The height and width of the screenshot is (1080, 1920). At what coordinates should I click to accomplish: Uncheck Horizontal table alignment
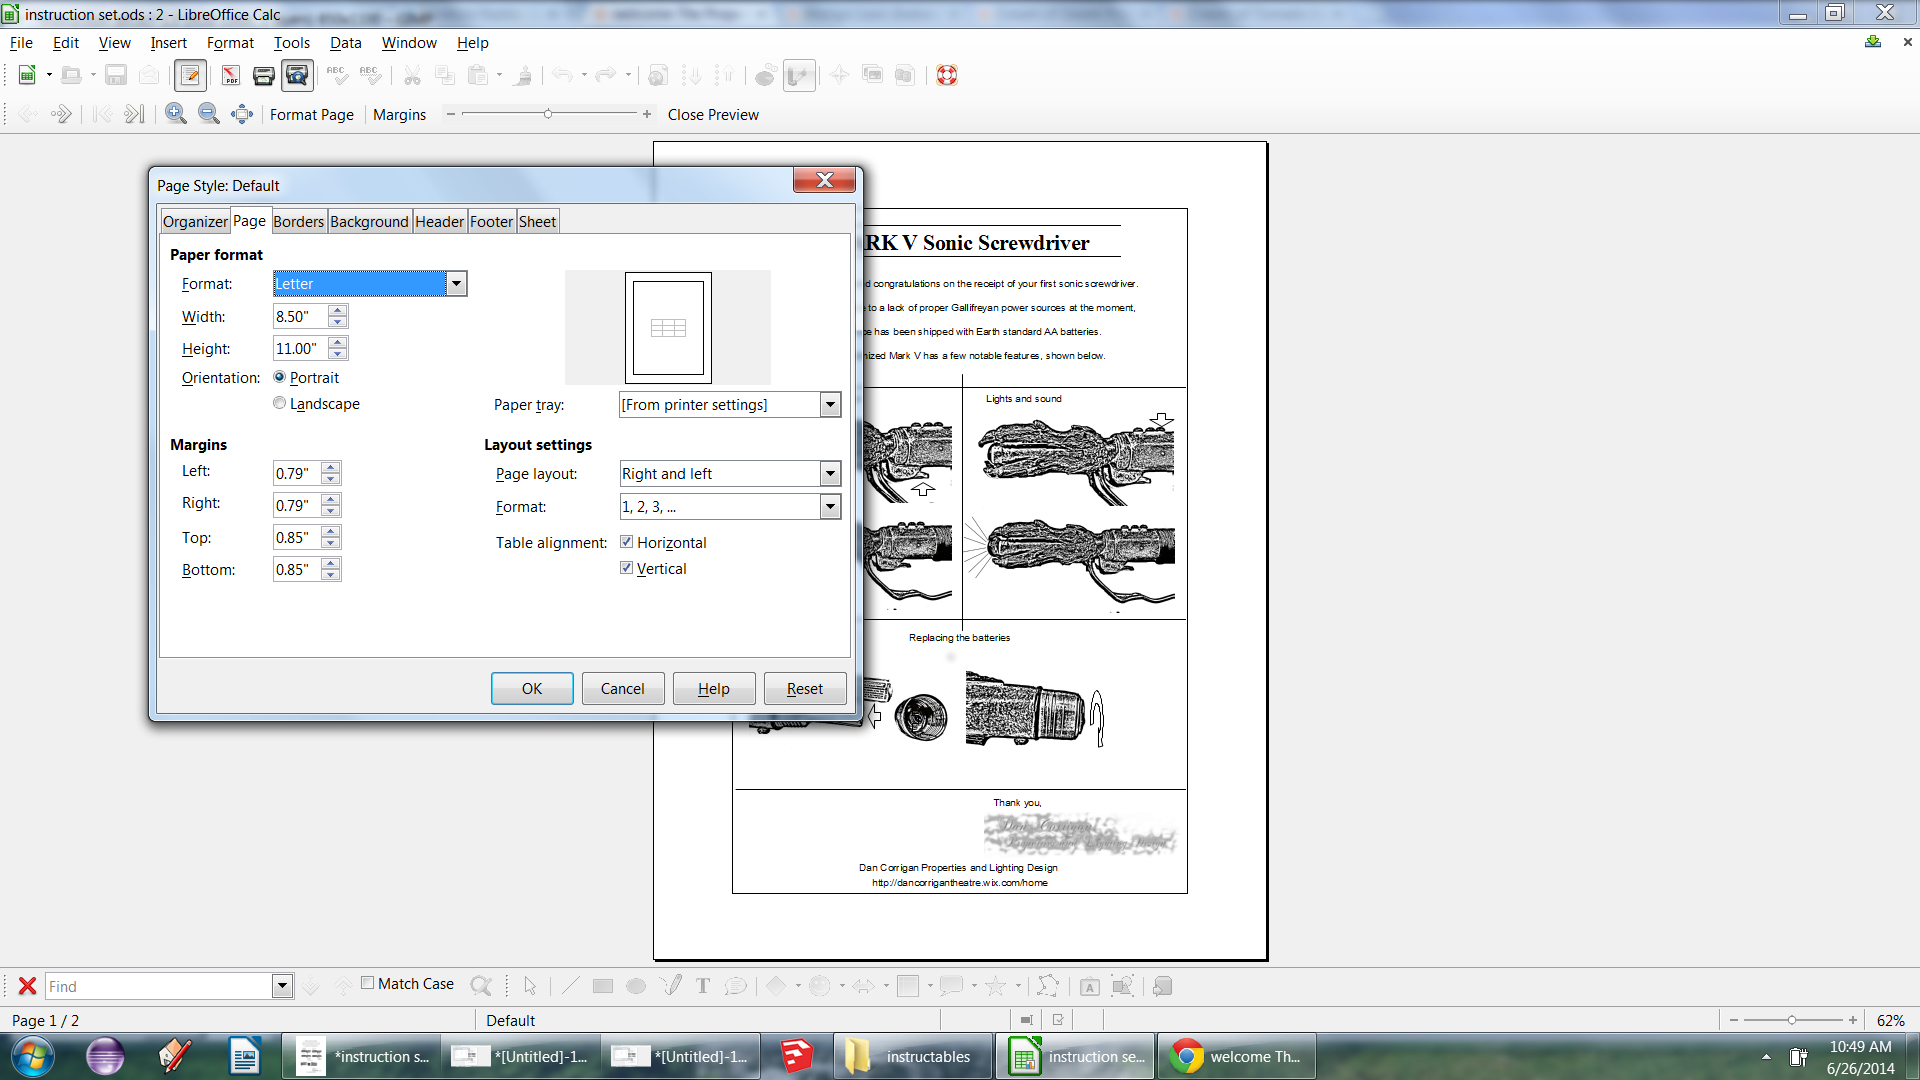pos(627,542)
